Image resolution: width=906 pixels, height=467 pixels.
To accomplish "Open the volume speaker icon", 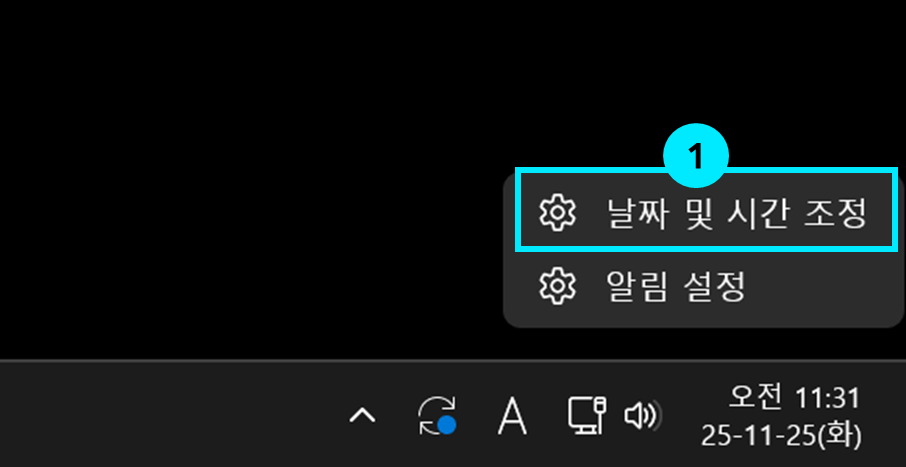I will (x=643, y=416).
